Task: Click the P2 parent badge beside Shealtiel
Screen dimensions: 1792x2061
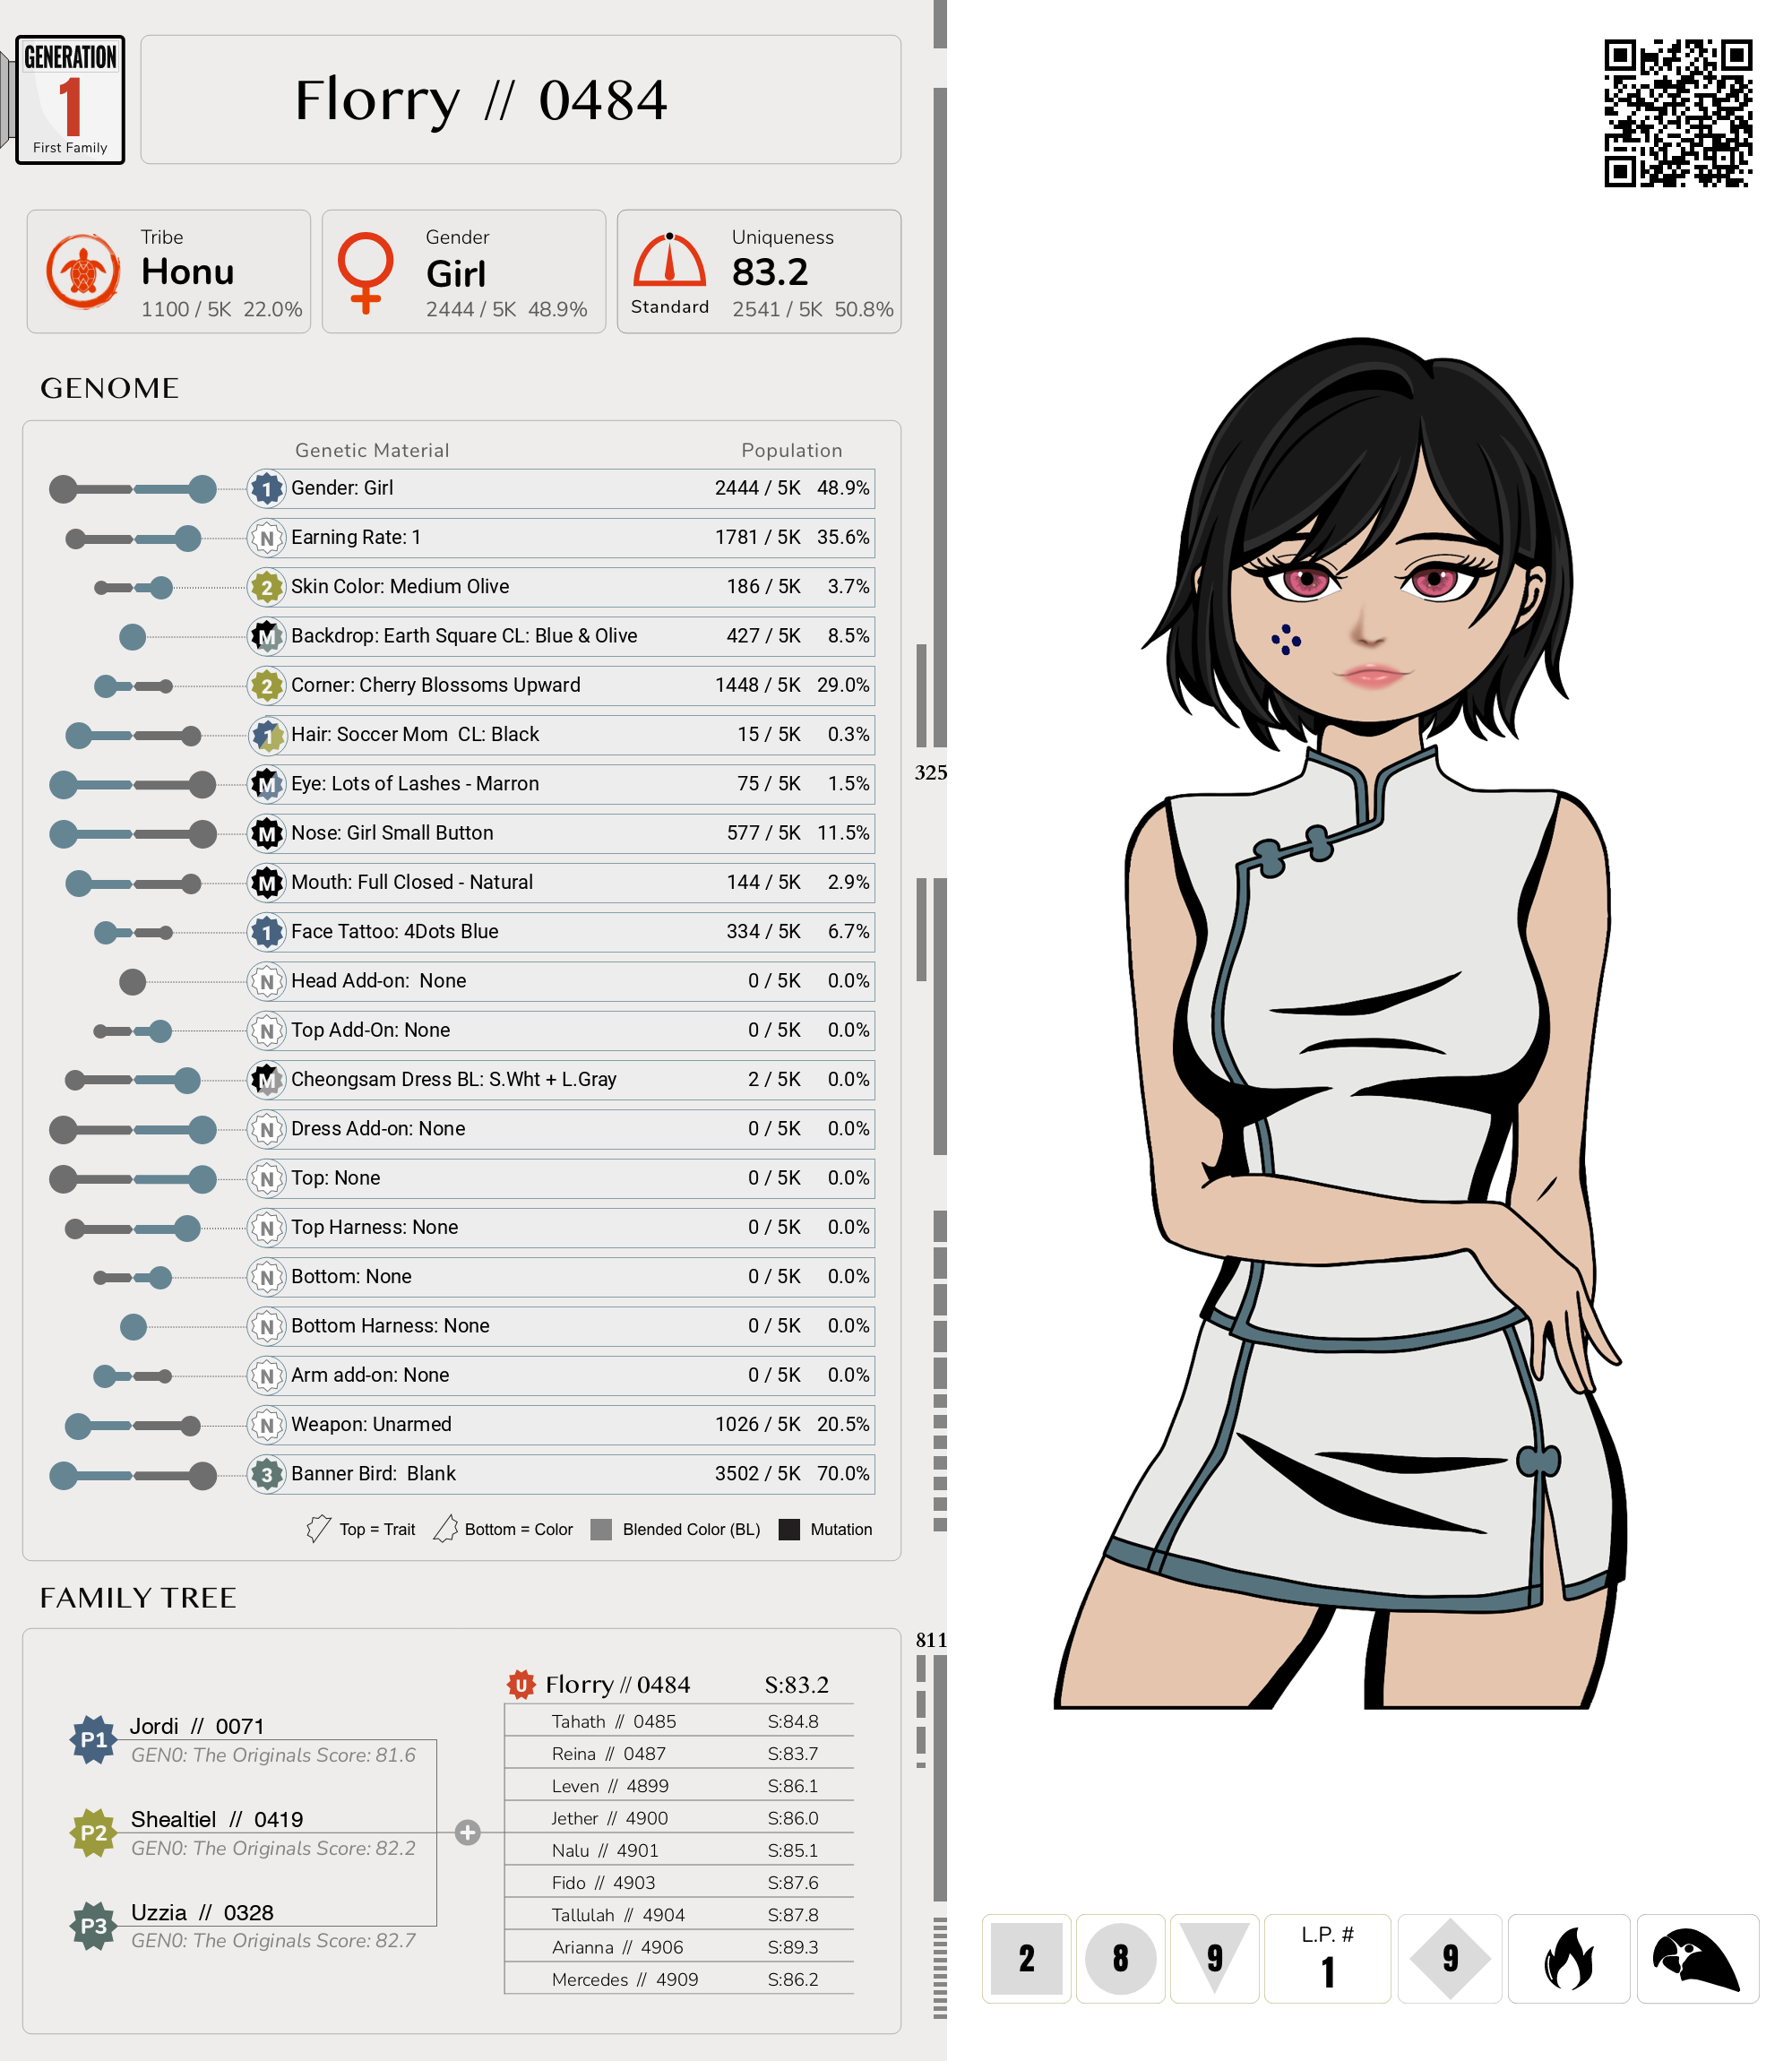Action: [x=93, y=1833]
